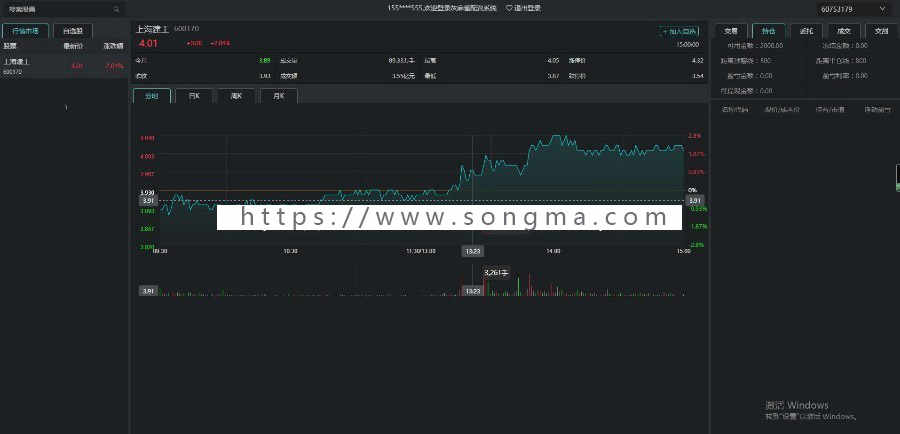Click the 加入自选 button

click(x=680, y=32)
